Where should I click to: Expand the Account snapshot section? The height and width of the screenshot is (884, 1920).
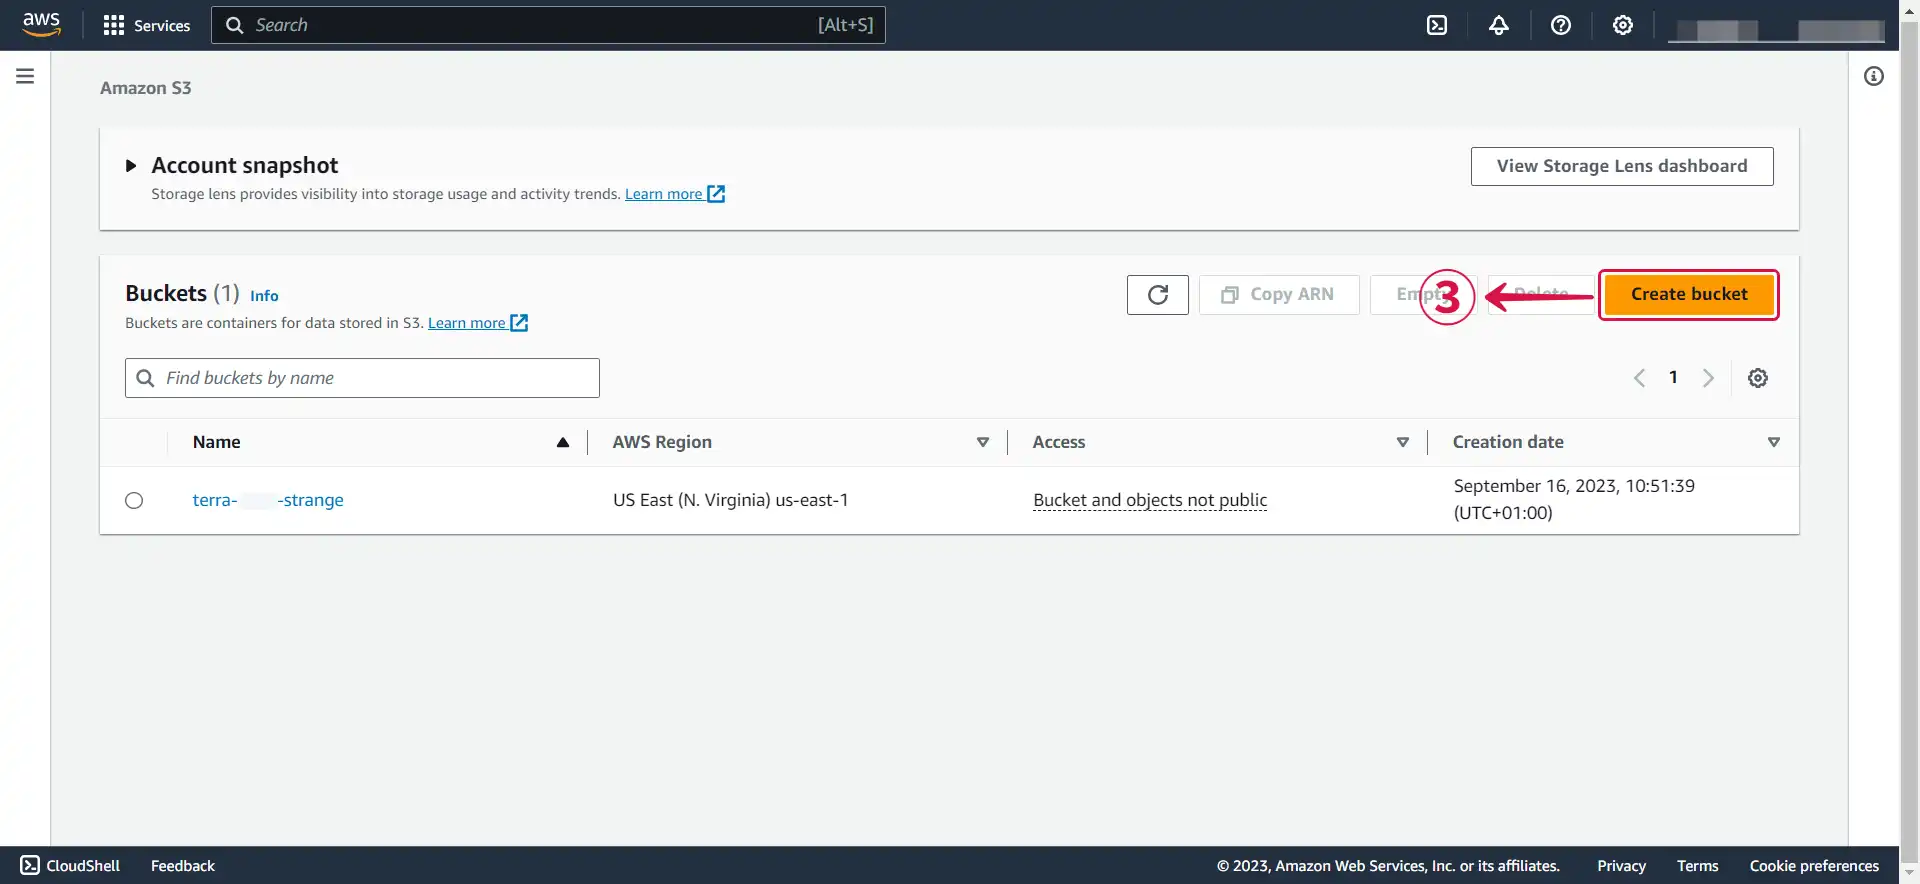tap(131, 166)
